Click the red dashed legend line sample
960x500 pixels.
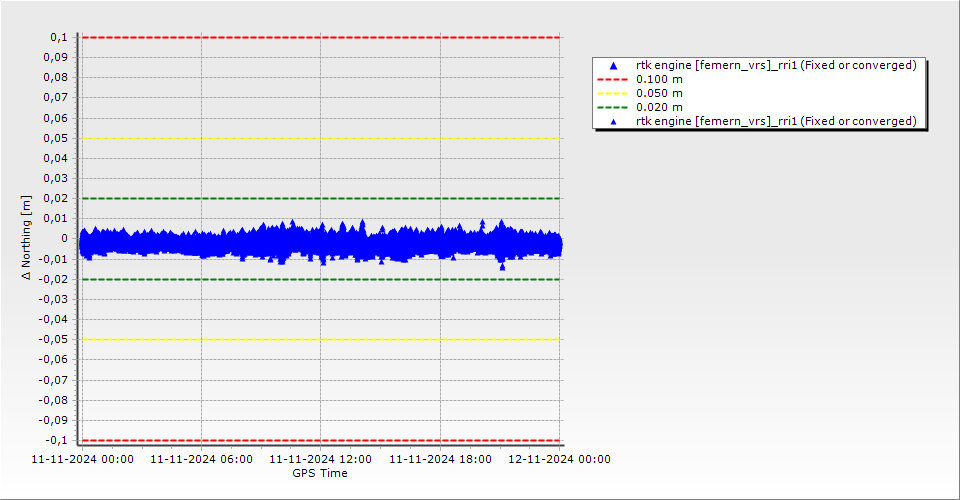click(614, 79)
